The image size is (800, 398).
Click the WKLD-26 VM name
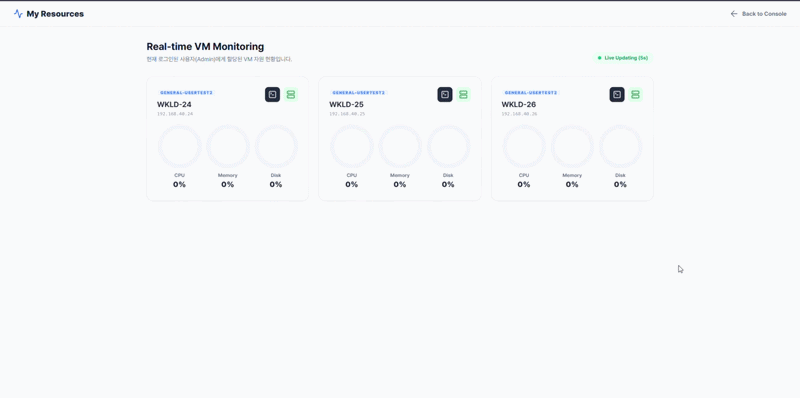pyautogui.click(x=519, y=105)
